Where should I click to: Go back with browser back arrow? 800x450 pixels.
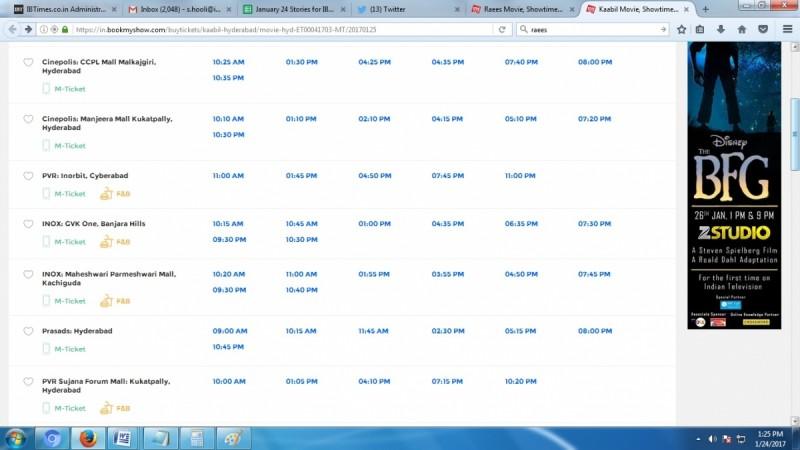(x=12, y=30)
